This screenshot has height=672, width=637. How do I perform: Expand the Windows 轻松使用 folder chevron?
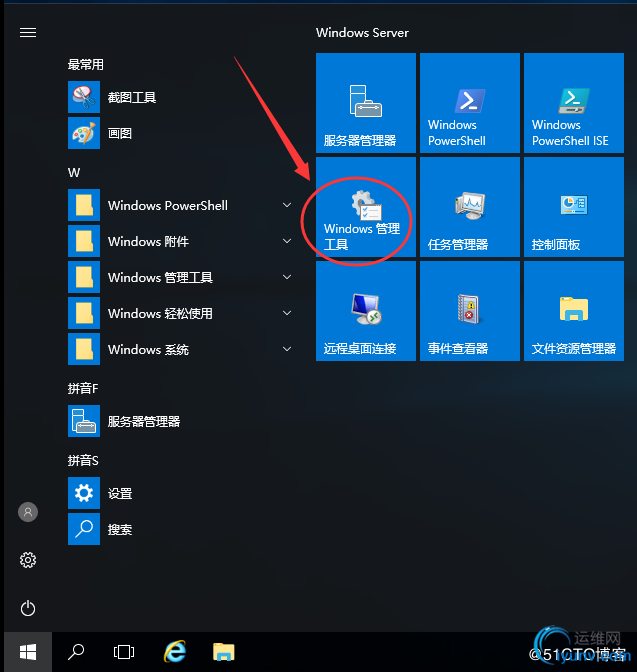287,313
